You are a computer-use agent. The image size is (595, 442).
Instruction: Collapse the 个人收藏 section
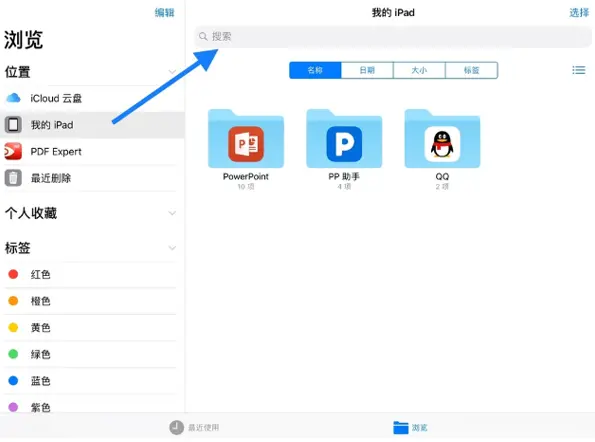pos(172,213)
